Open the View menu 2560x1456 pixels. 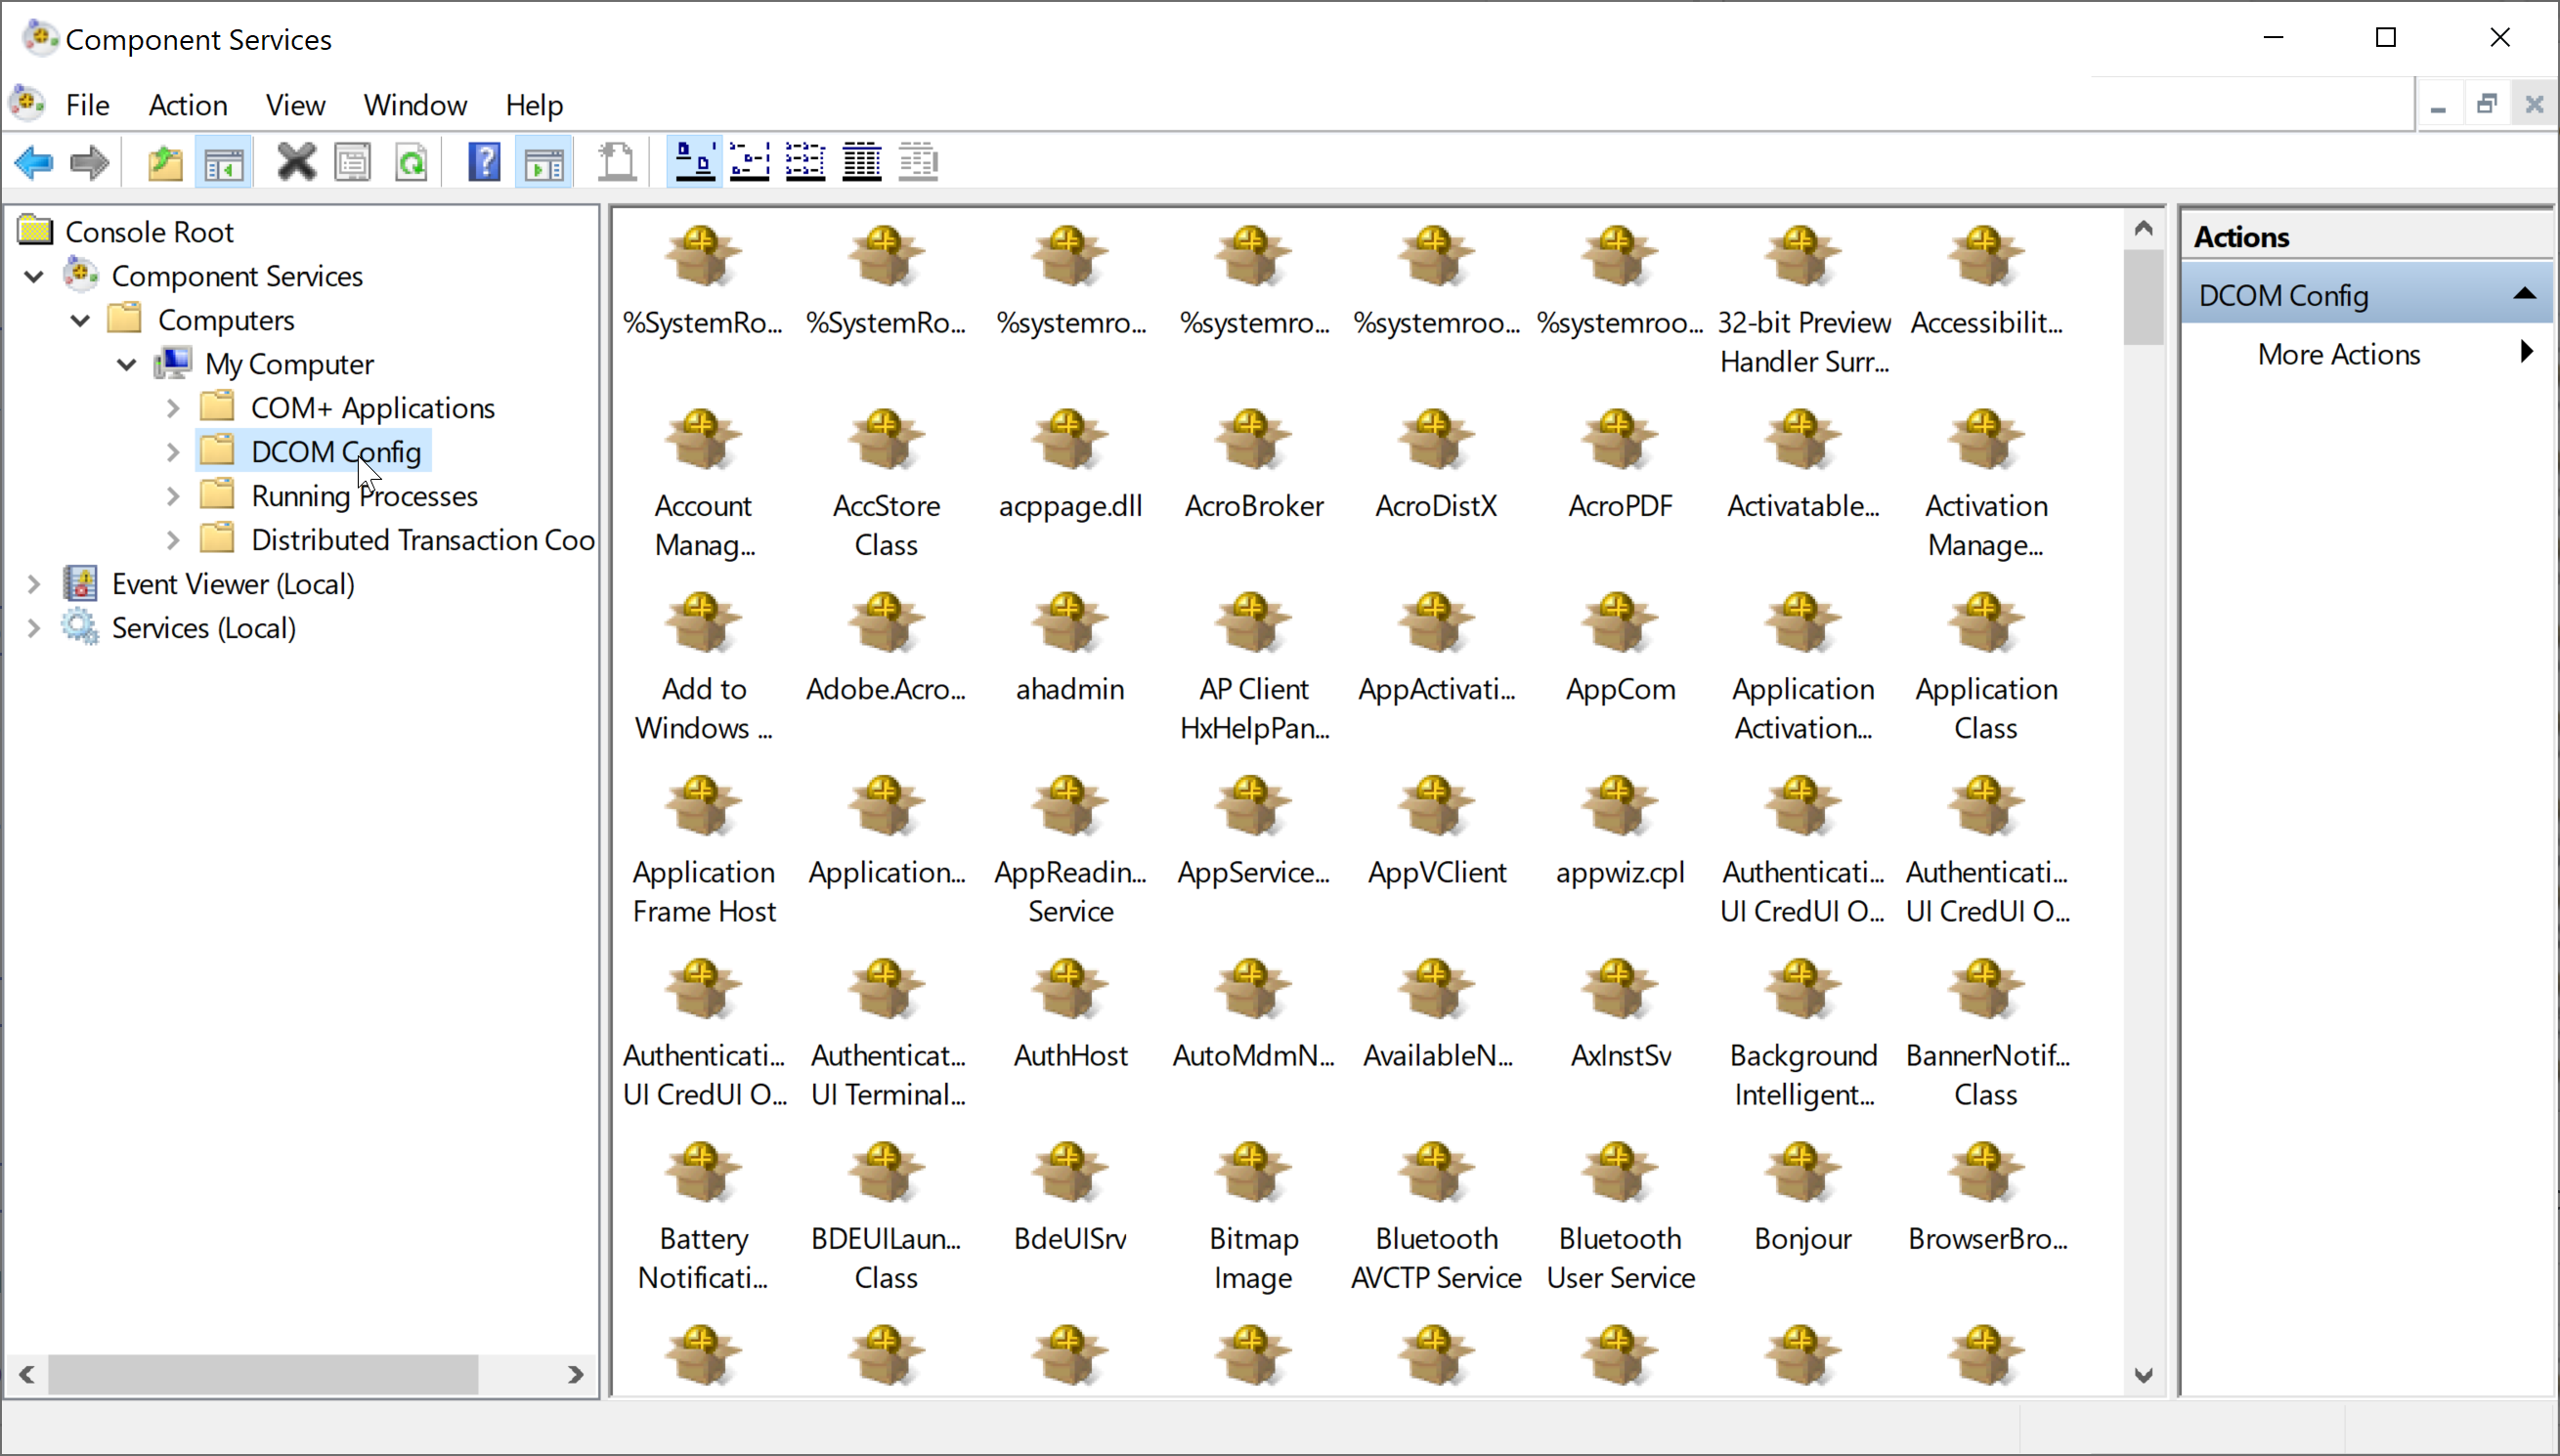pyautogui.click(x=295, y=104)
